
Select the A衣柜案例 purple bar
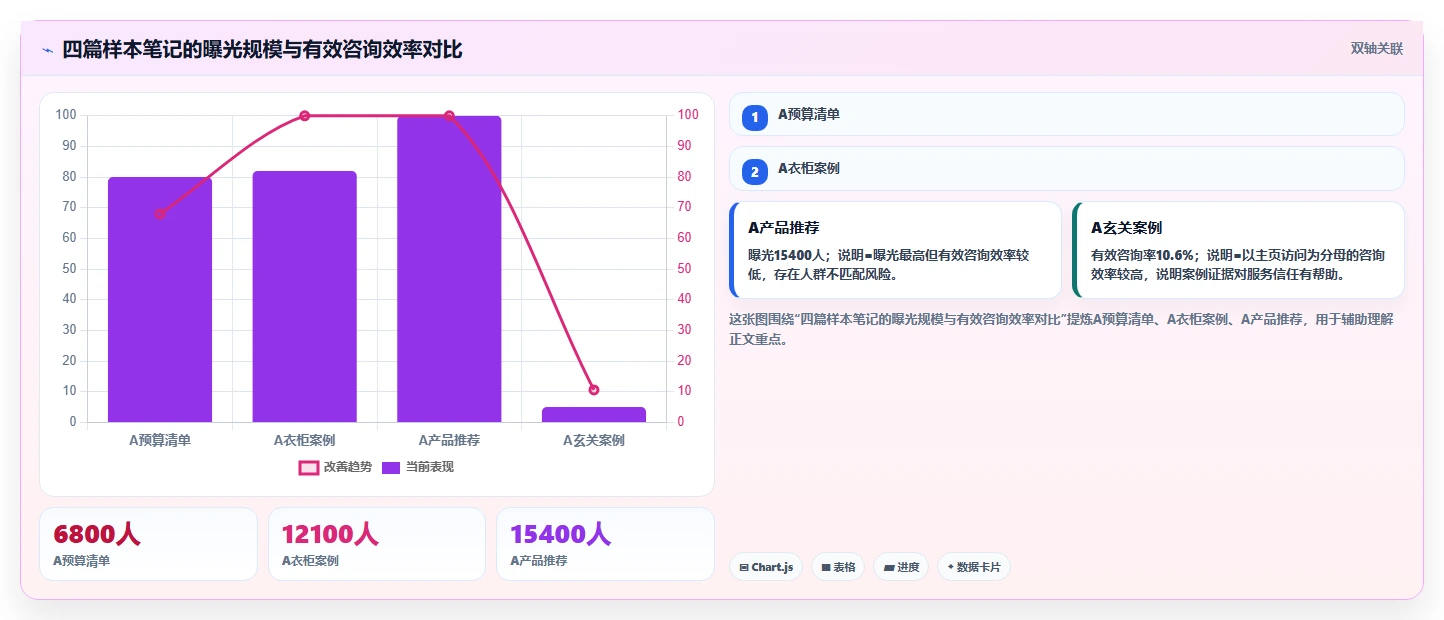304,297
